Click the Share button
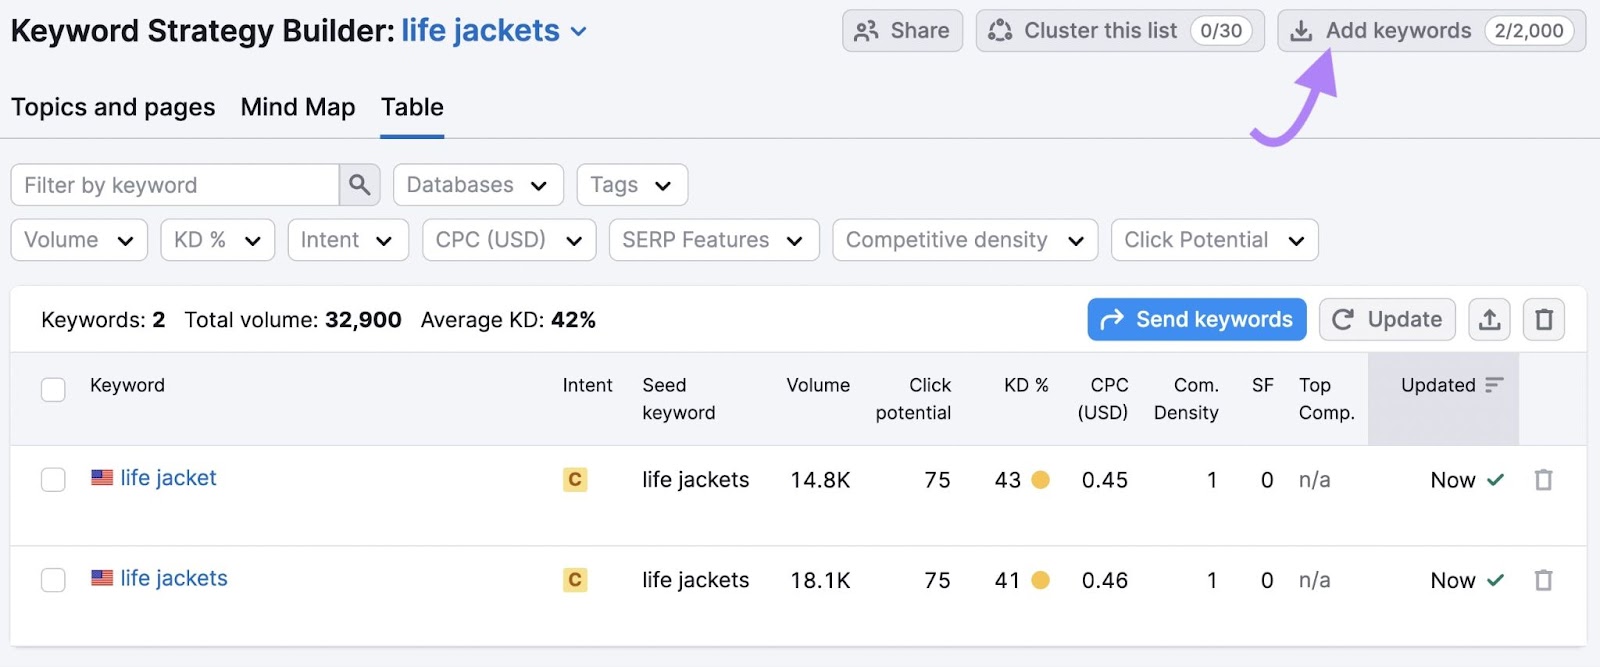This screenshot has width=1600, height=667. tap(902, 31)
